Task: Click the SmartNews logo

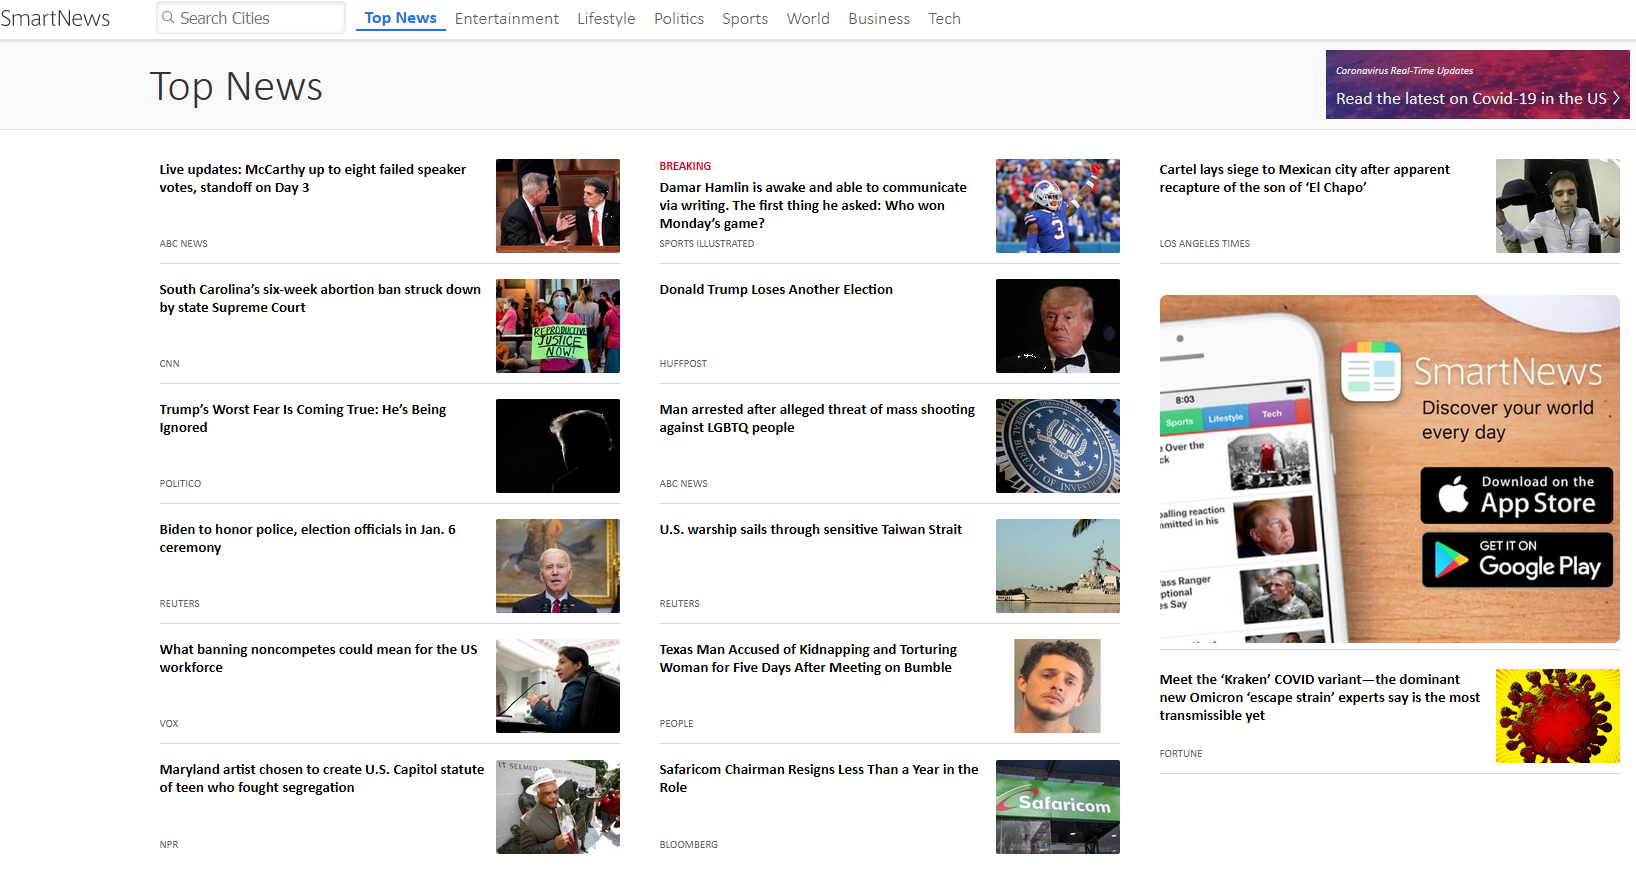Action: [55, 18]
